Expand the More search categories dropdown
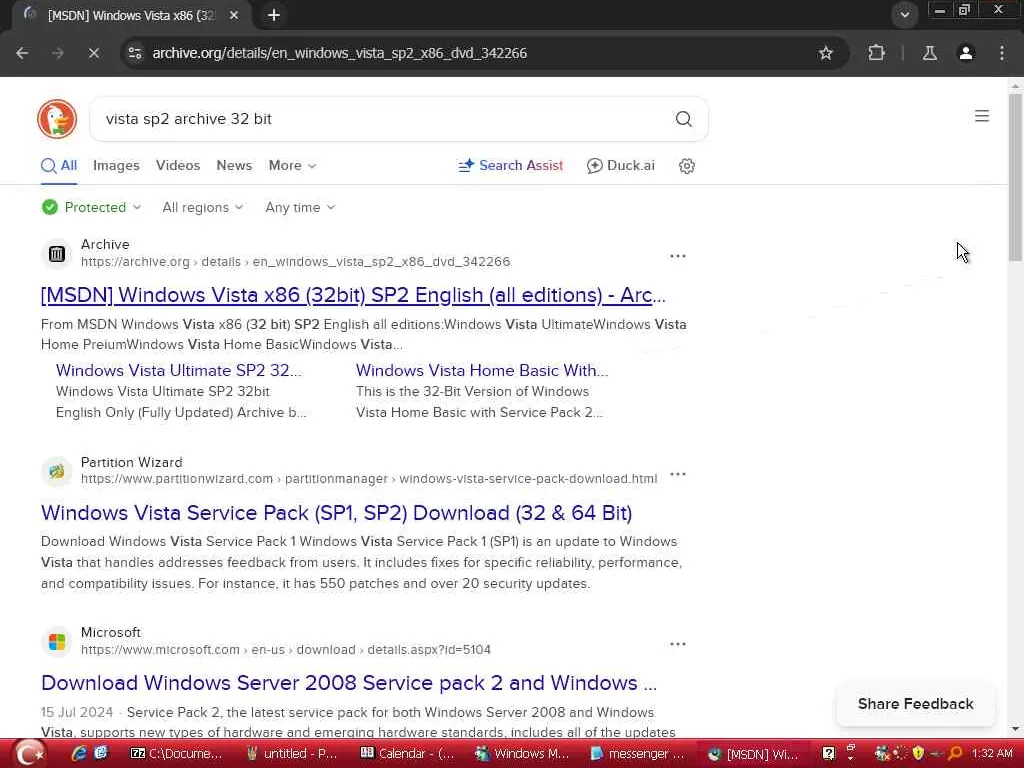This screenshot has height=768, width=1024. click(x=293, y=166)
